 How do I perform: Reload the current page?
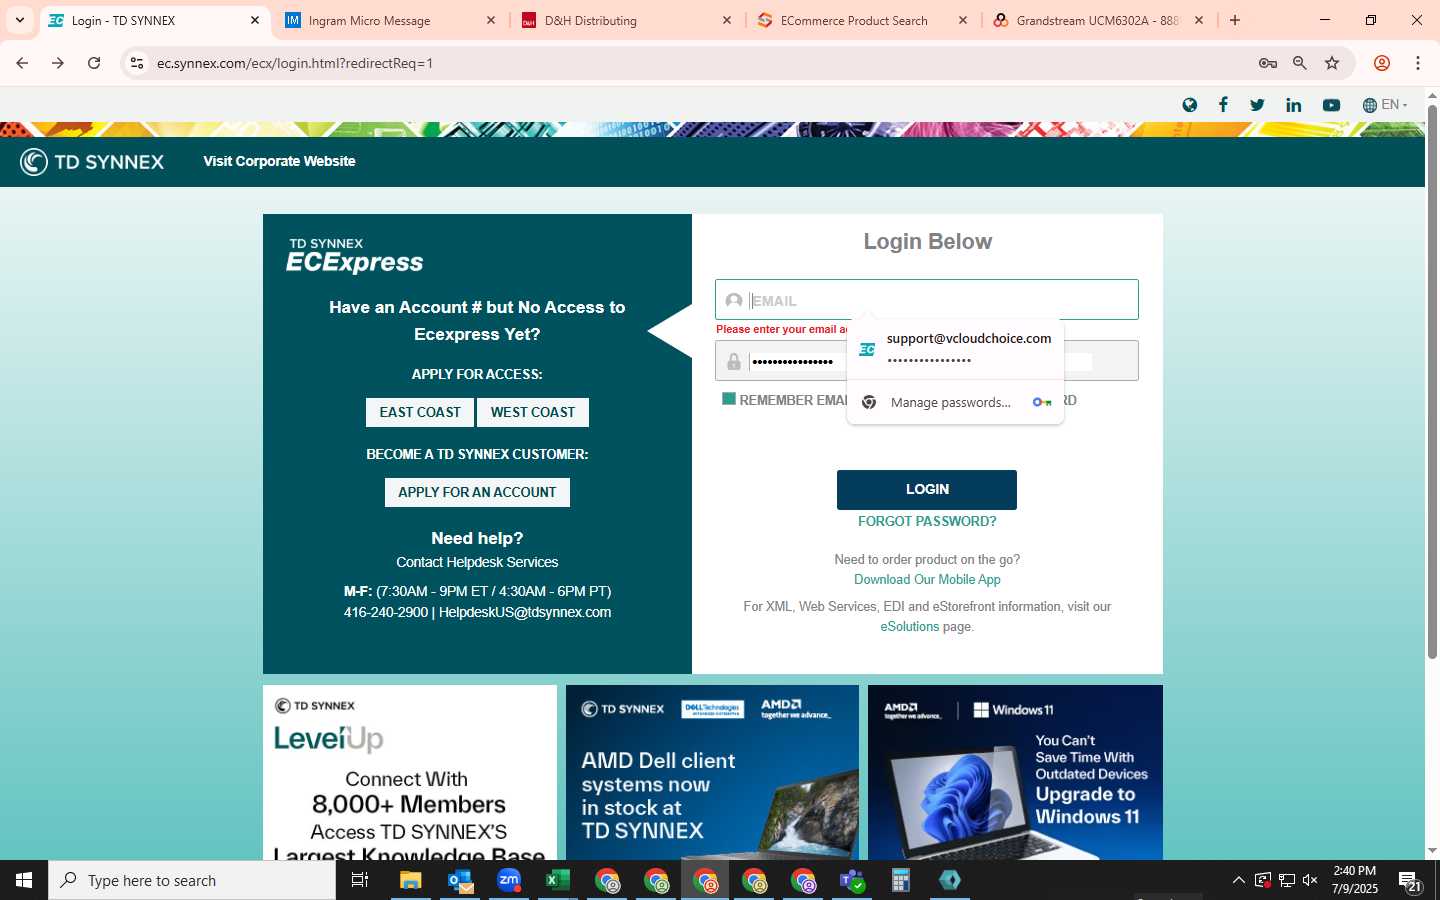[94, 63]
